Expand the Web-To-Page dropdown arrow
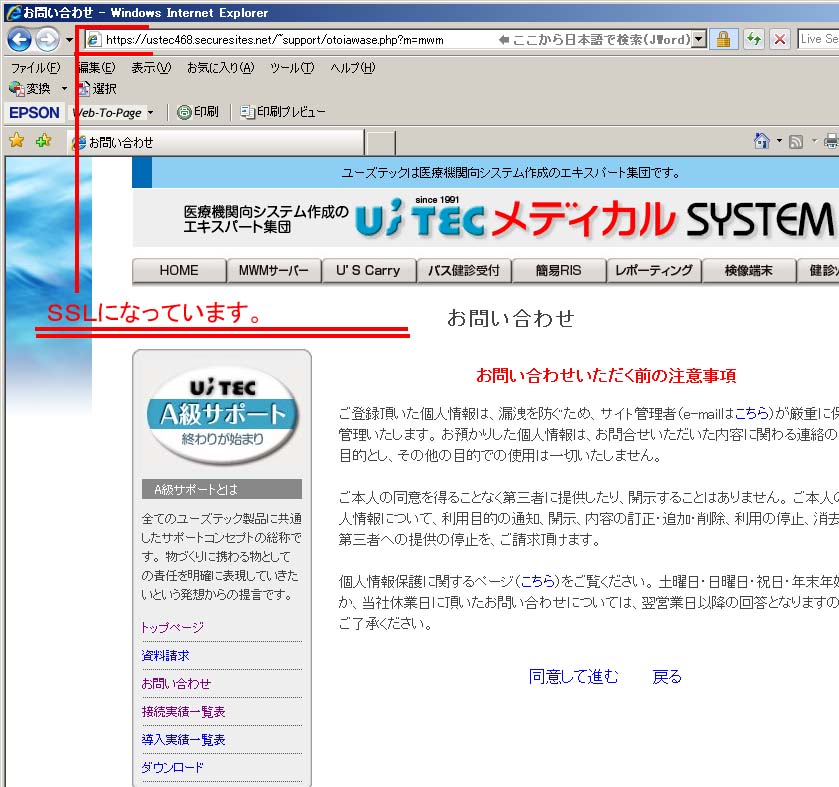839x787 pixels. tap(150, 113)
